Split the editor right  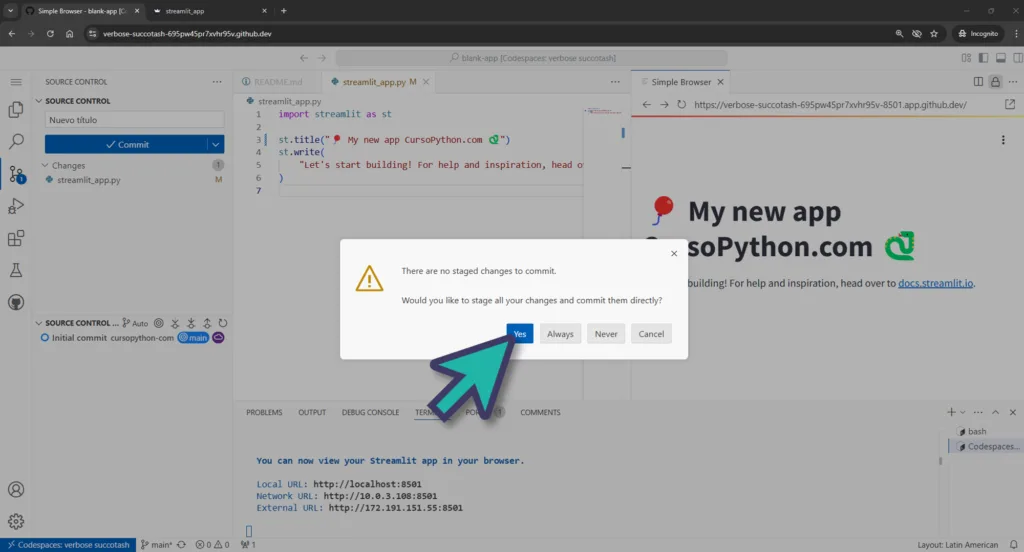tap(978, 82)
